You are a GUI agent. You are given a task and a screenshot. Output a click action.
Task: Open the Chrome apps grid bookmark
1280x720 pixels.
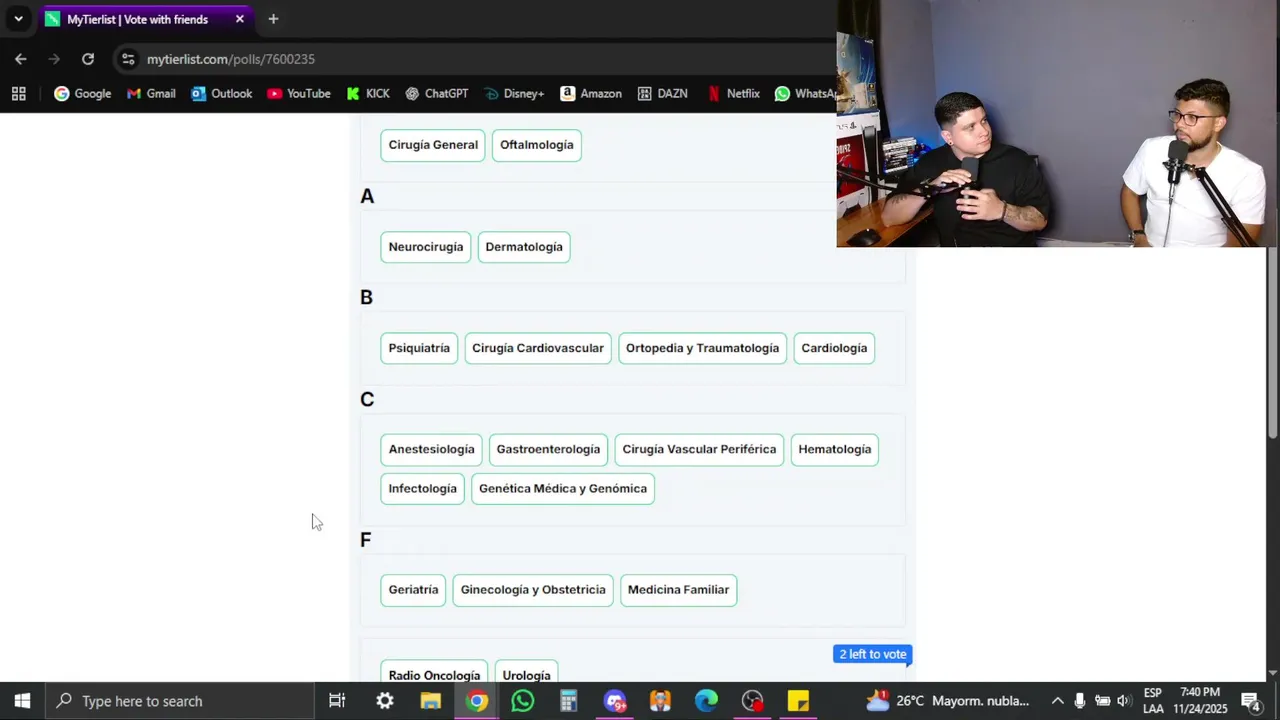coord(18,93)
